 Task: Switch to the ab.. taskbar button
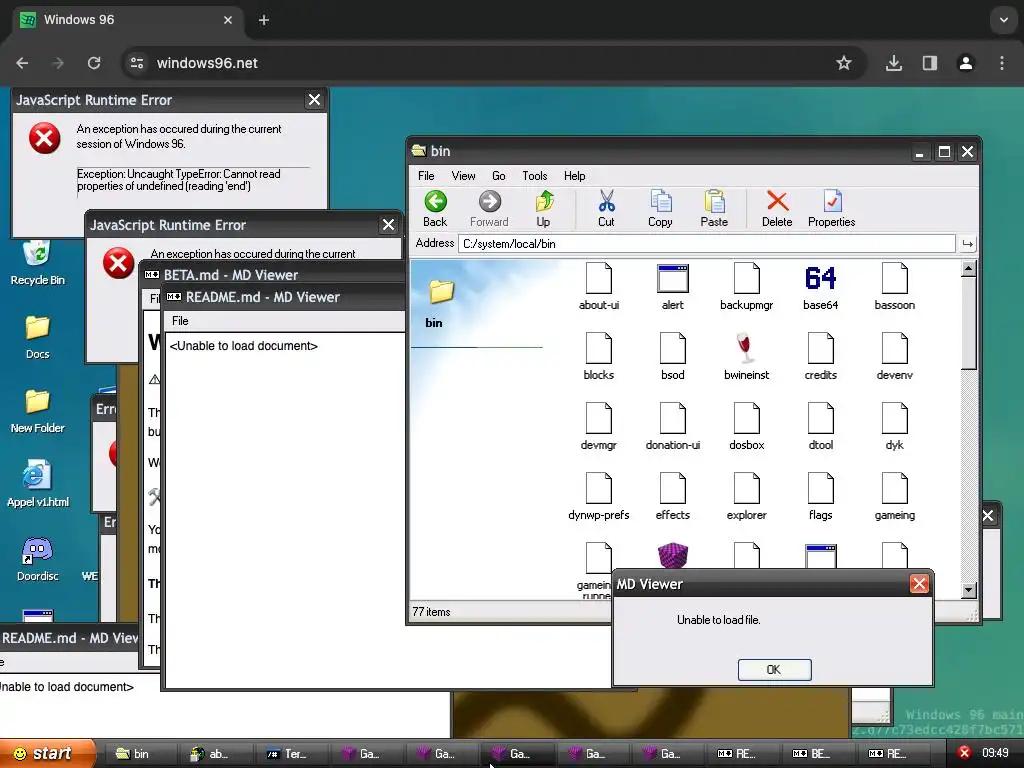pyautogui.click(x=217, y=754)
